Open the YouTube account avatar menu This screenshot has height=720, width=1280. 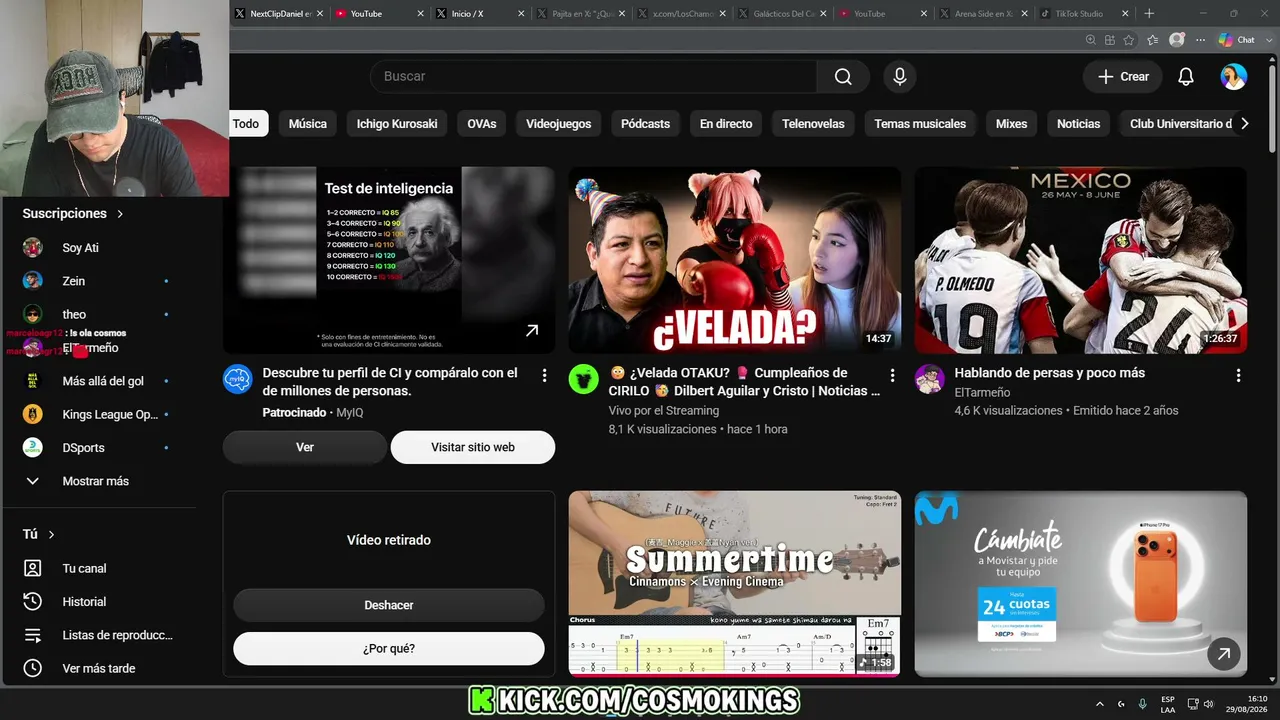coord(1234,77)
